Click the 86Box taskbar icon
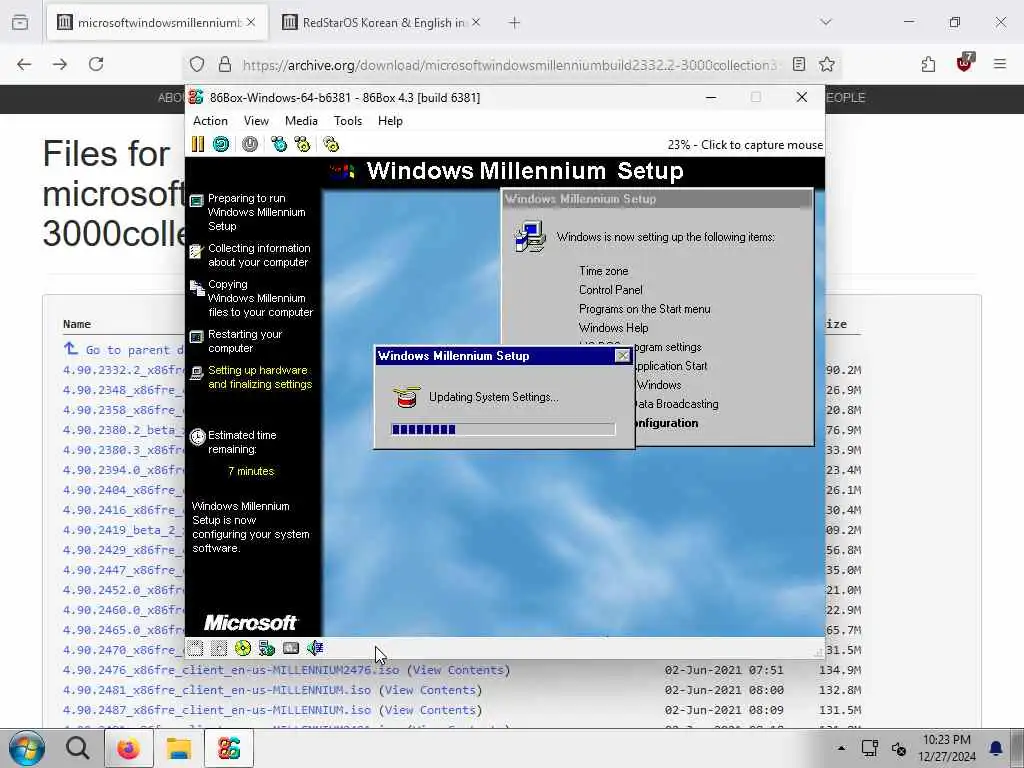1024x768 pixels. pos(229,748)
